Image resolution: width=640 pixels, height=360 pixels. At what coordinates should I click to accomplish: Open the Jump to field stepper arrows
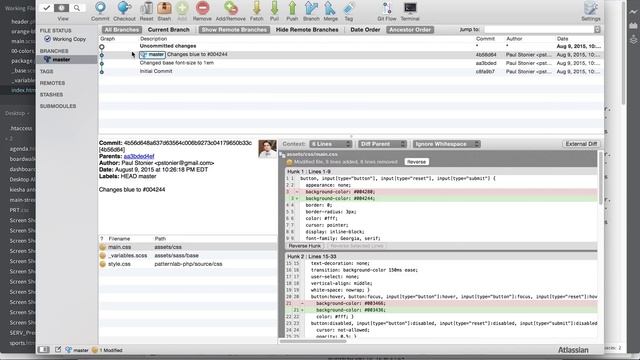598,29
